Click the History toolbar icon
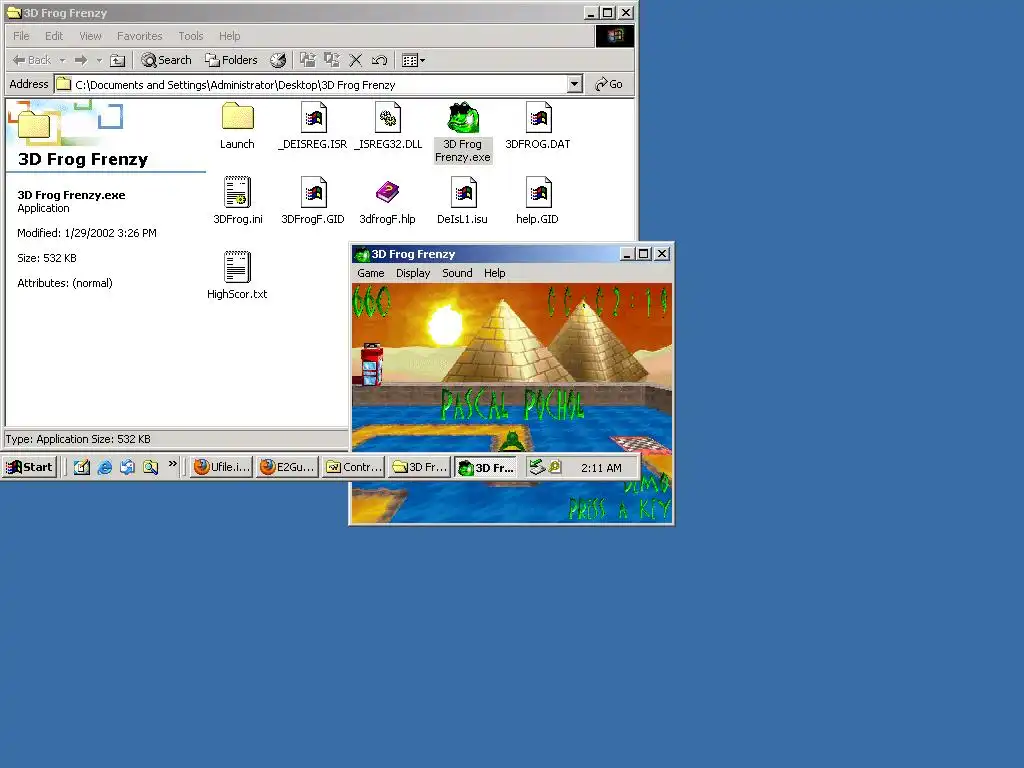Screen dimensions: 1024x768 tap(278, 61)
